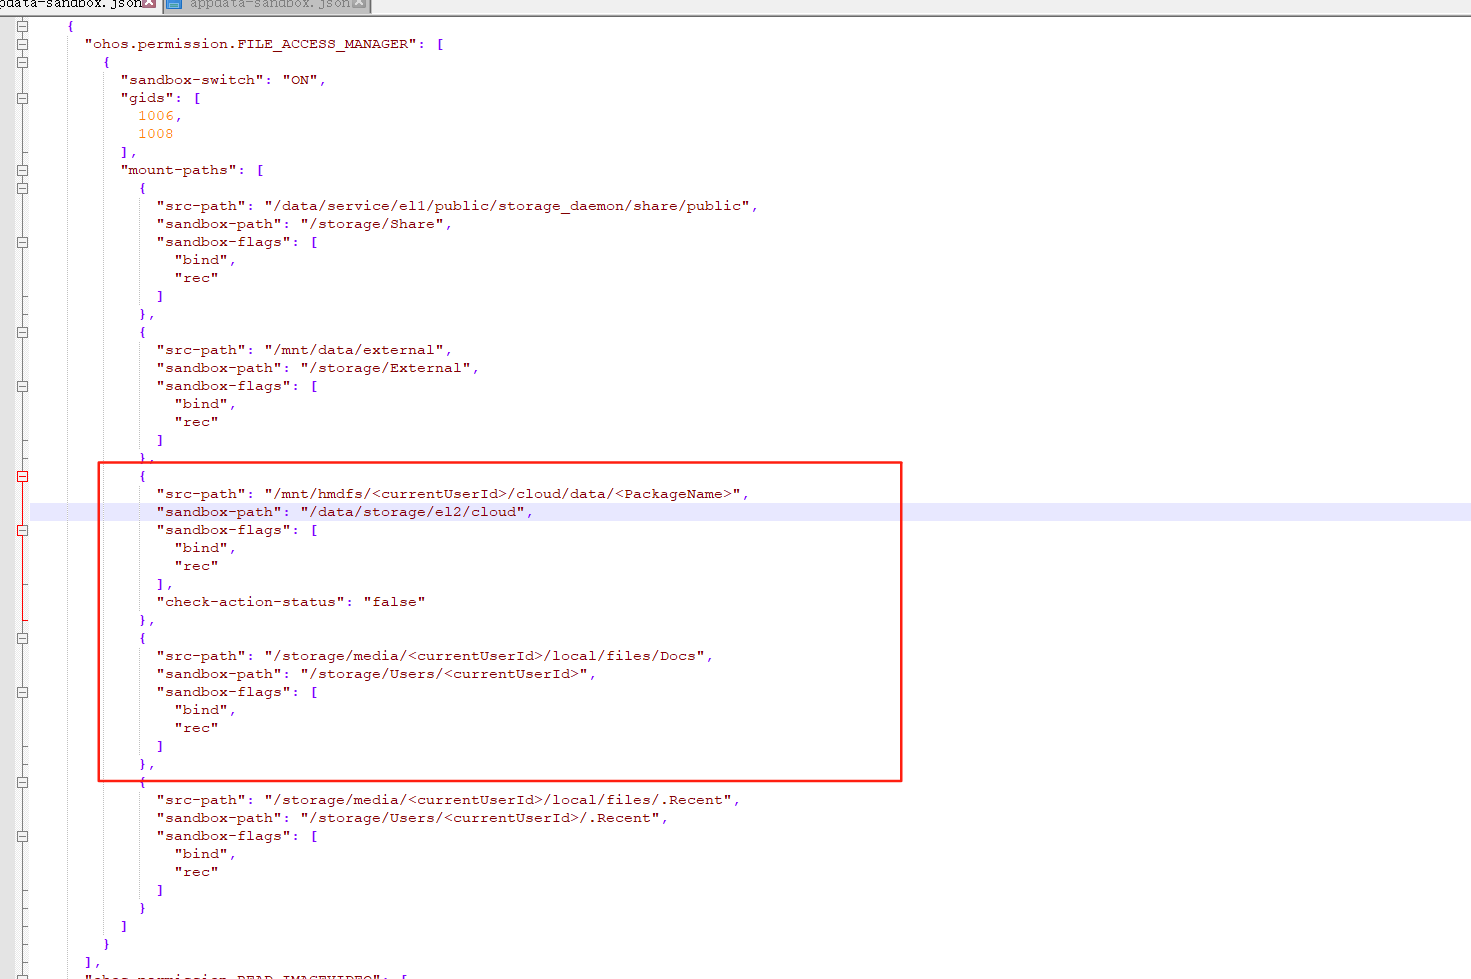Click "bind" flag under /storage/External
Viewport: 1471px width, 979px height.
click(x=201, y=404)
